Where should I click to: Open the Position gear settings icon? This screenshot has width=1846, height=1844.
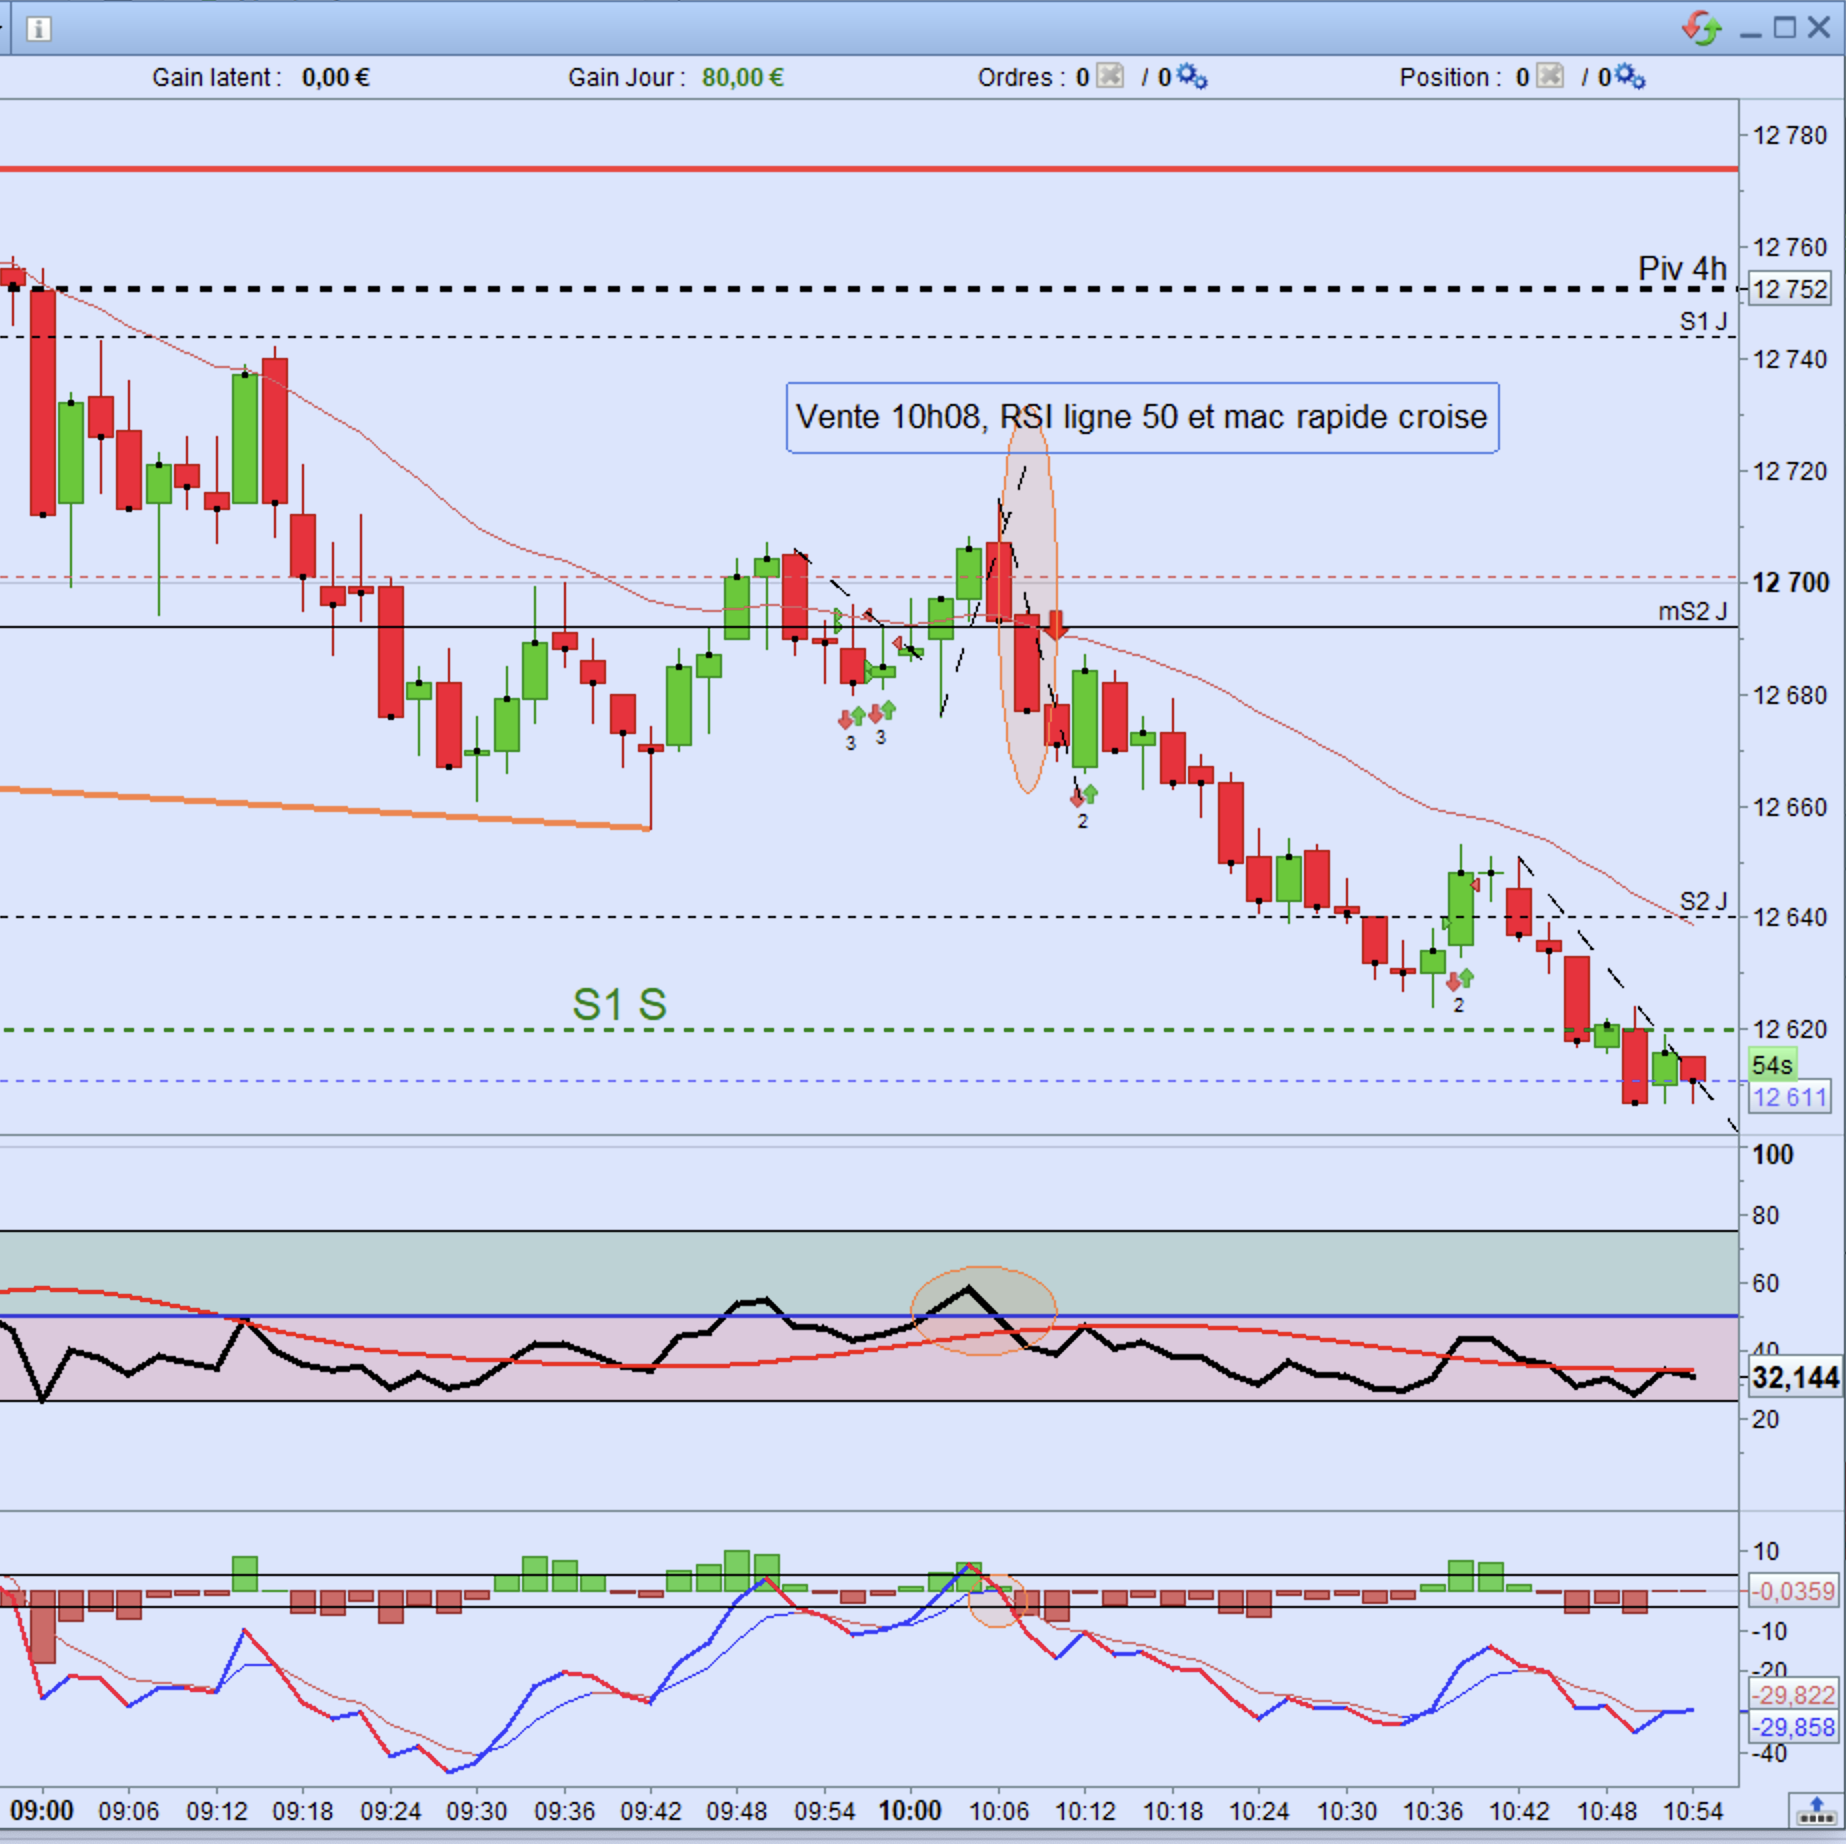click(1630, 76)
